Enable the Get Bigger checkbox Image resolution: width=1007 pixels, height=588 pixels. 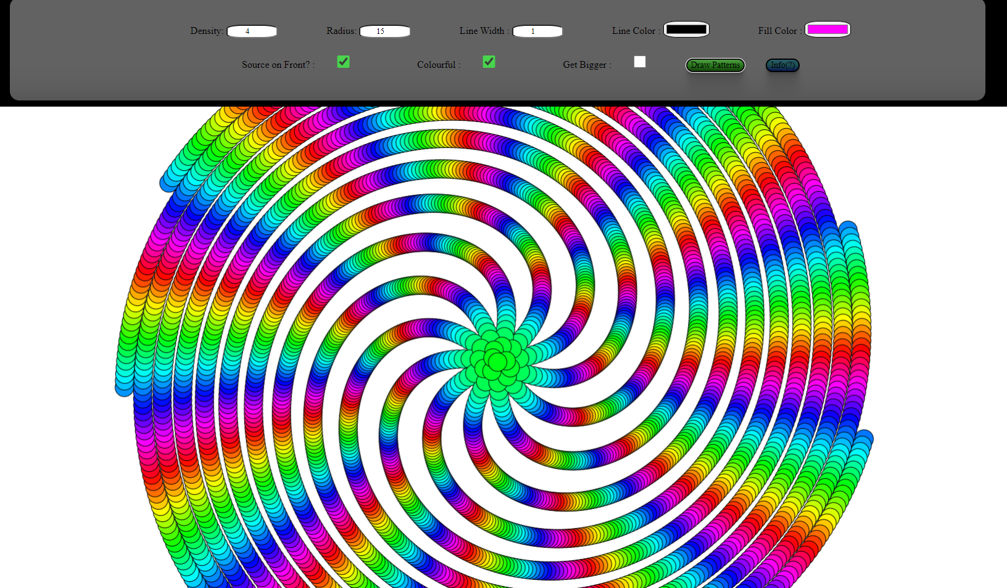click(640, 62)
